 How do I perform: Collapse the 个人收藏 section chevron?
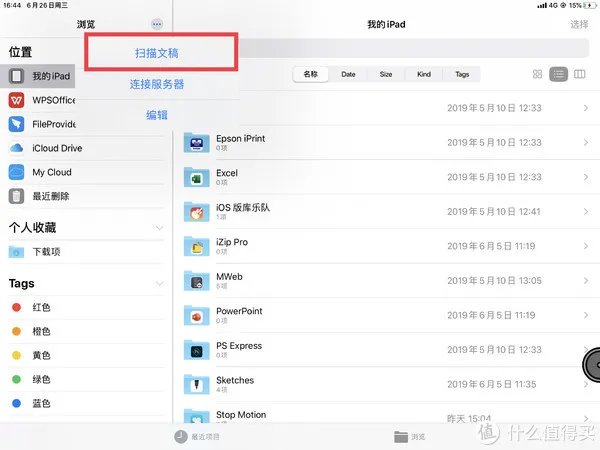[x=160, y=228]
